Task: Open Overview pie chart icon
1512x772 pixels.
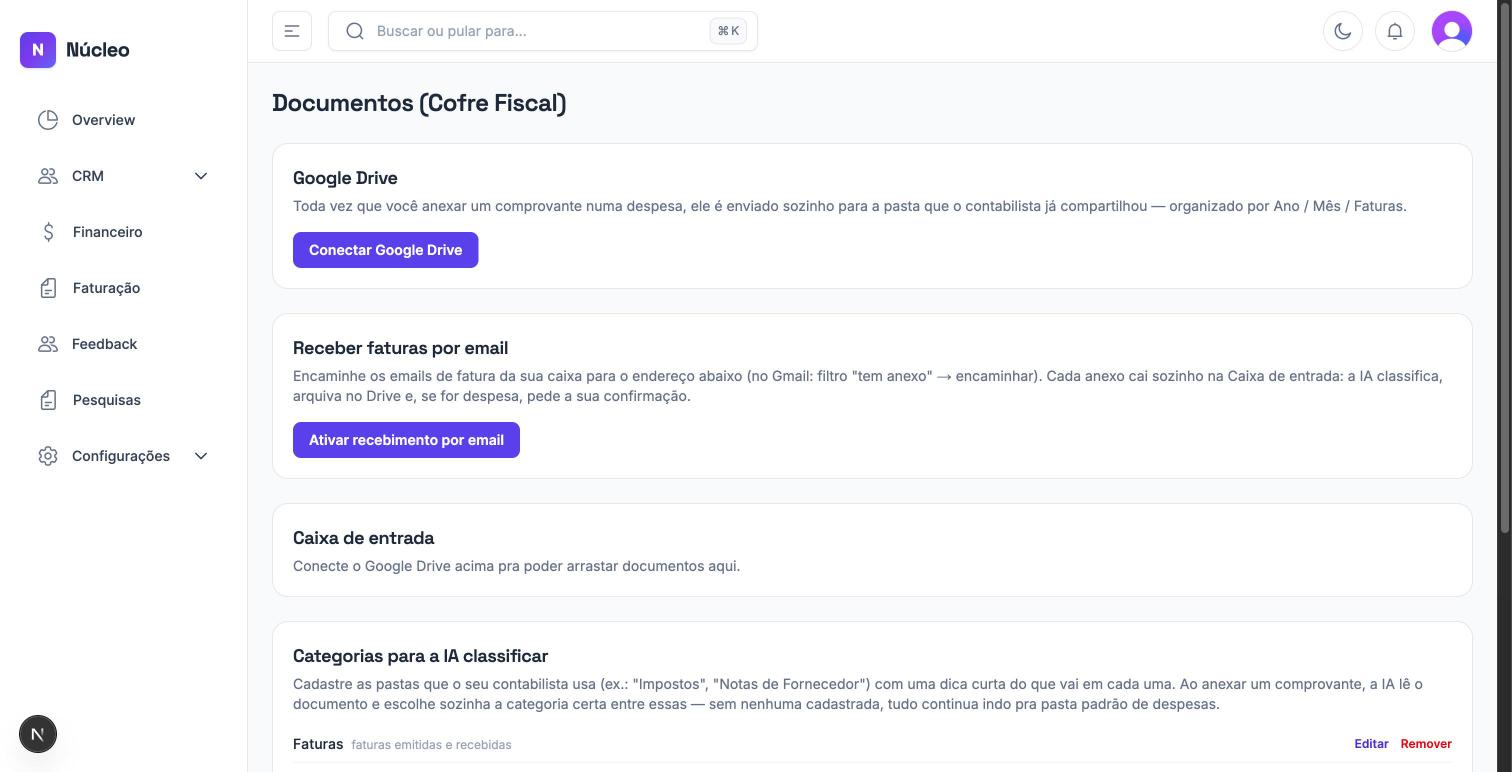Action: (48, 120)
